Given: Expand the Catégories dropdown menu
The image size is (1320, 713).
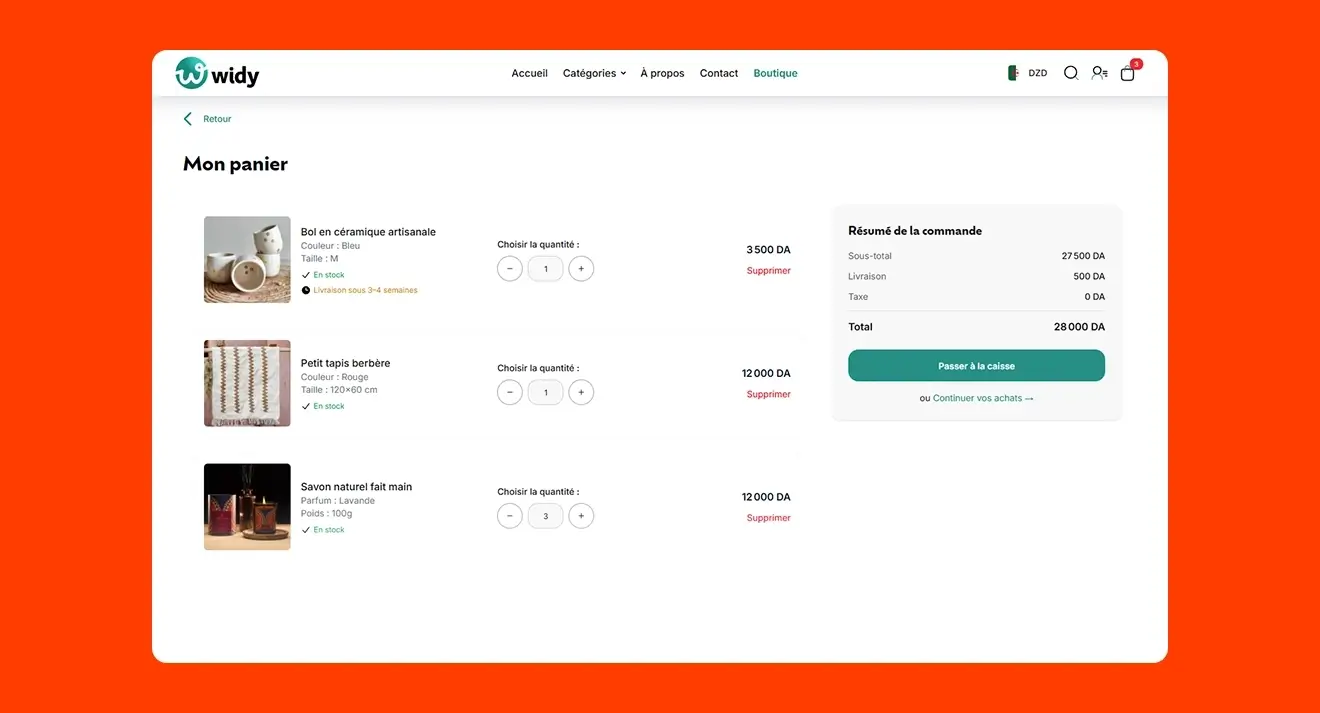Looking at the screenshot, I should tap(594, 73).
